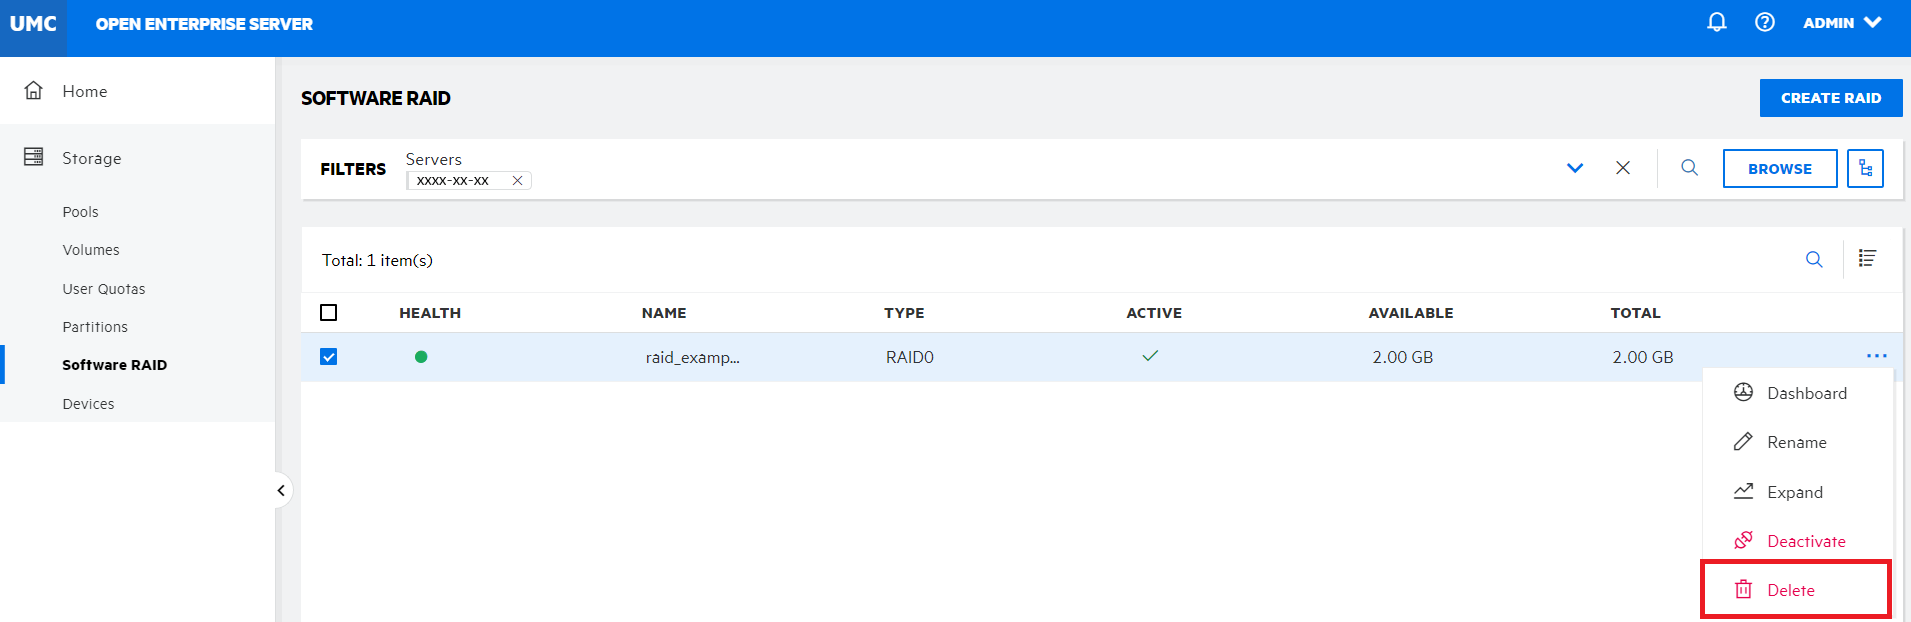Uncheck the raid_examp row checkbox
The image size is (1911, 622).
coord(328,357)
